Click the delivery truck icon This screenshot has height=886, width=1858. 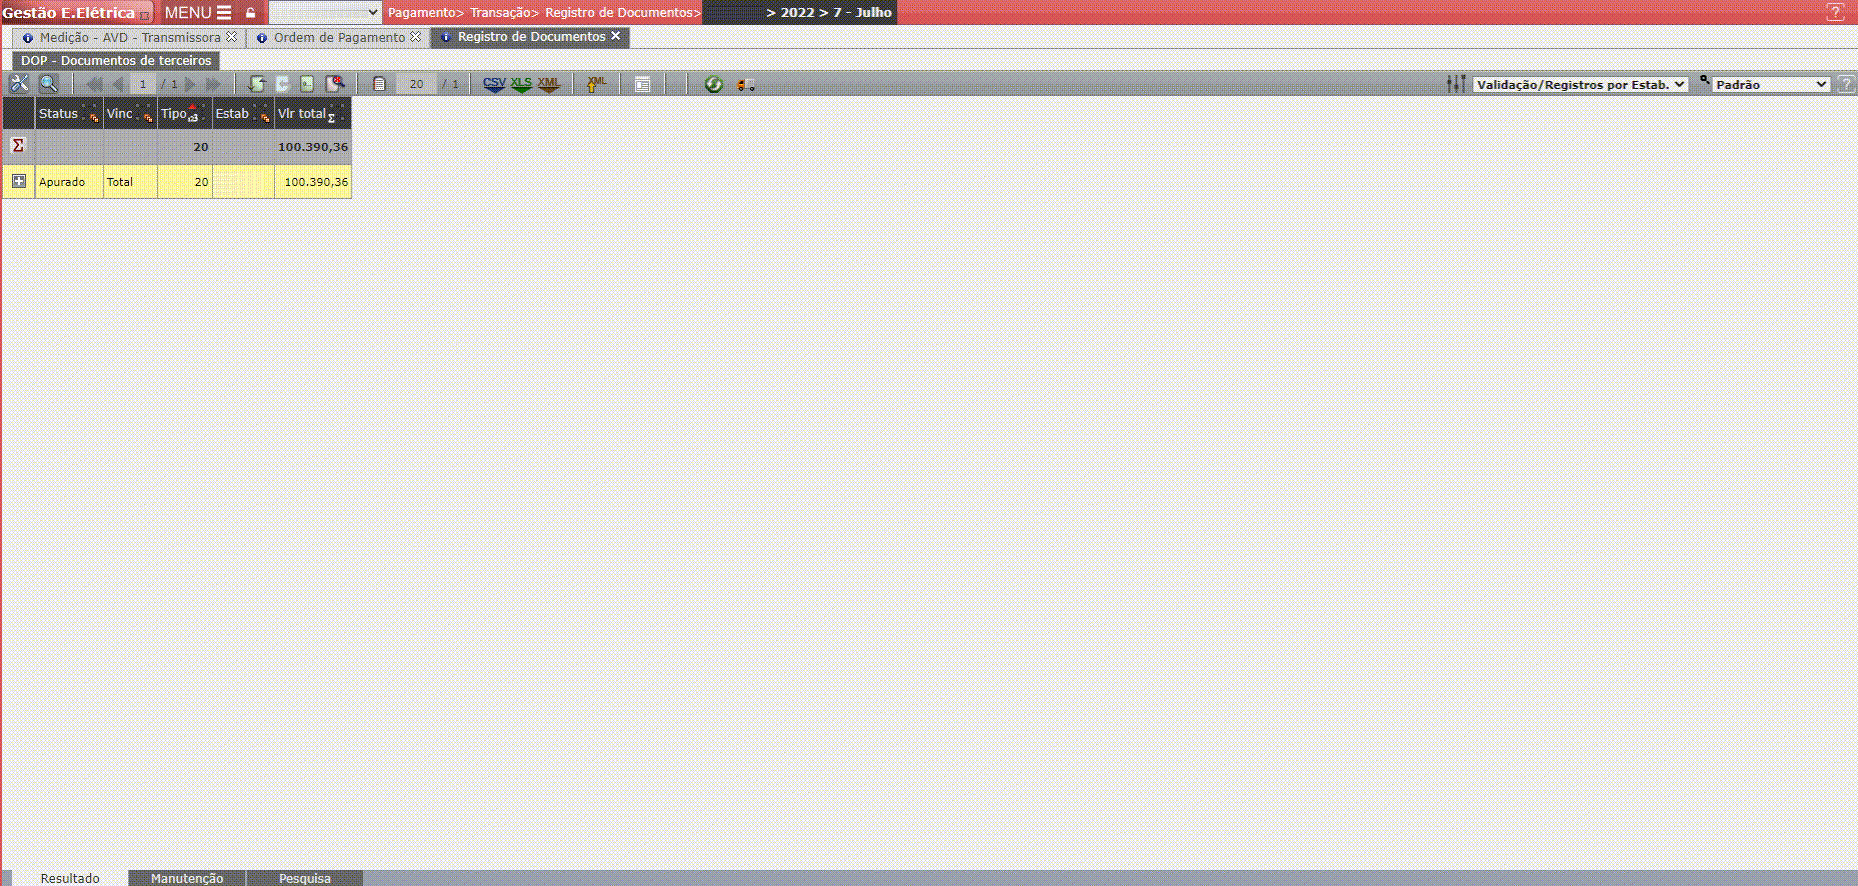click(x=745, y=85)
